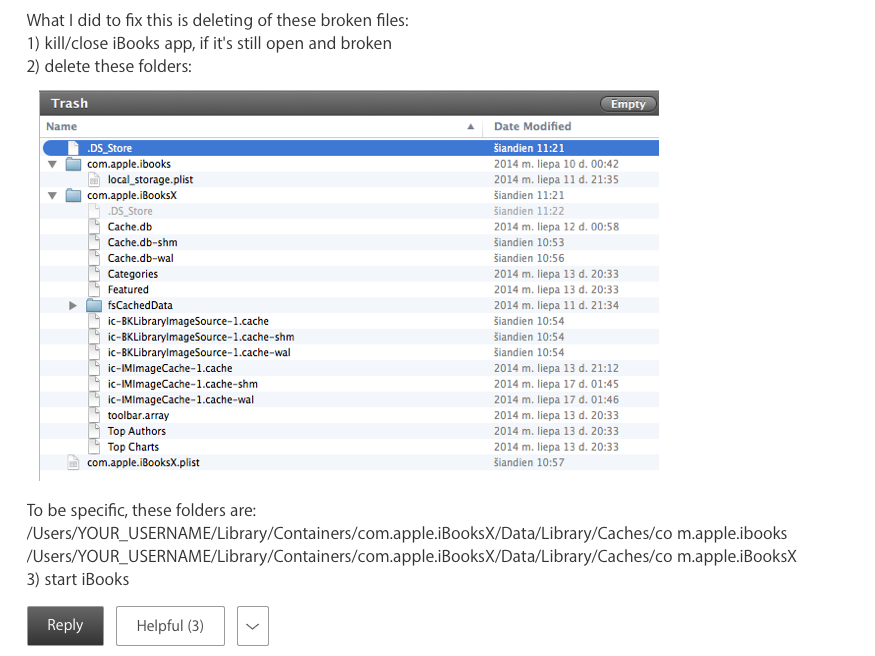This screenshot has width=875, height=656.
Task: Select the Categories file name
Action: click(x=133, y=274)
